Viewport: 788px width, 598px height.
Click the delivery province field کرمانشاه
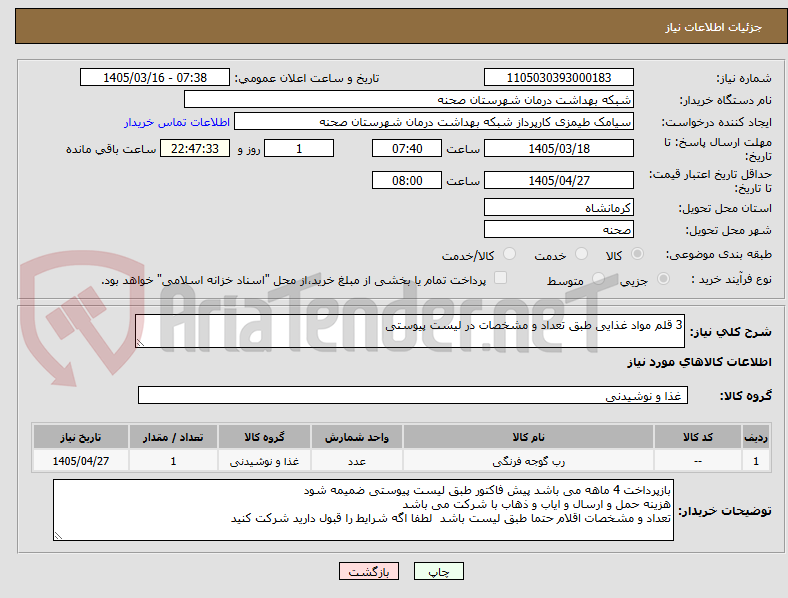coord(559,207)
